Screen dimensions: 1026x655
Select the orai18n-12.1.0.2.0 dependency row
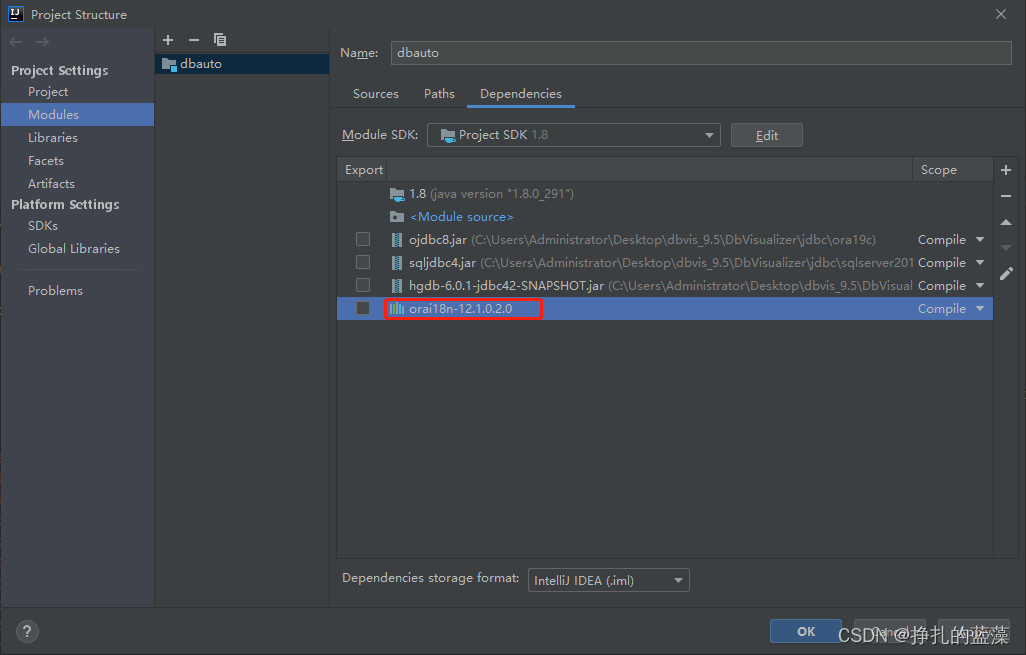pyautogui.click(x=665, y=309)
